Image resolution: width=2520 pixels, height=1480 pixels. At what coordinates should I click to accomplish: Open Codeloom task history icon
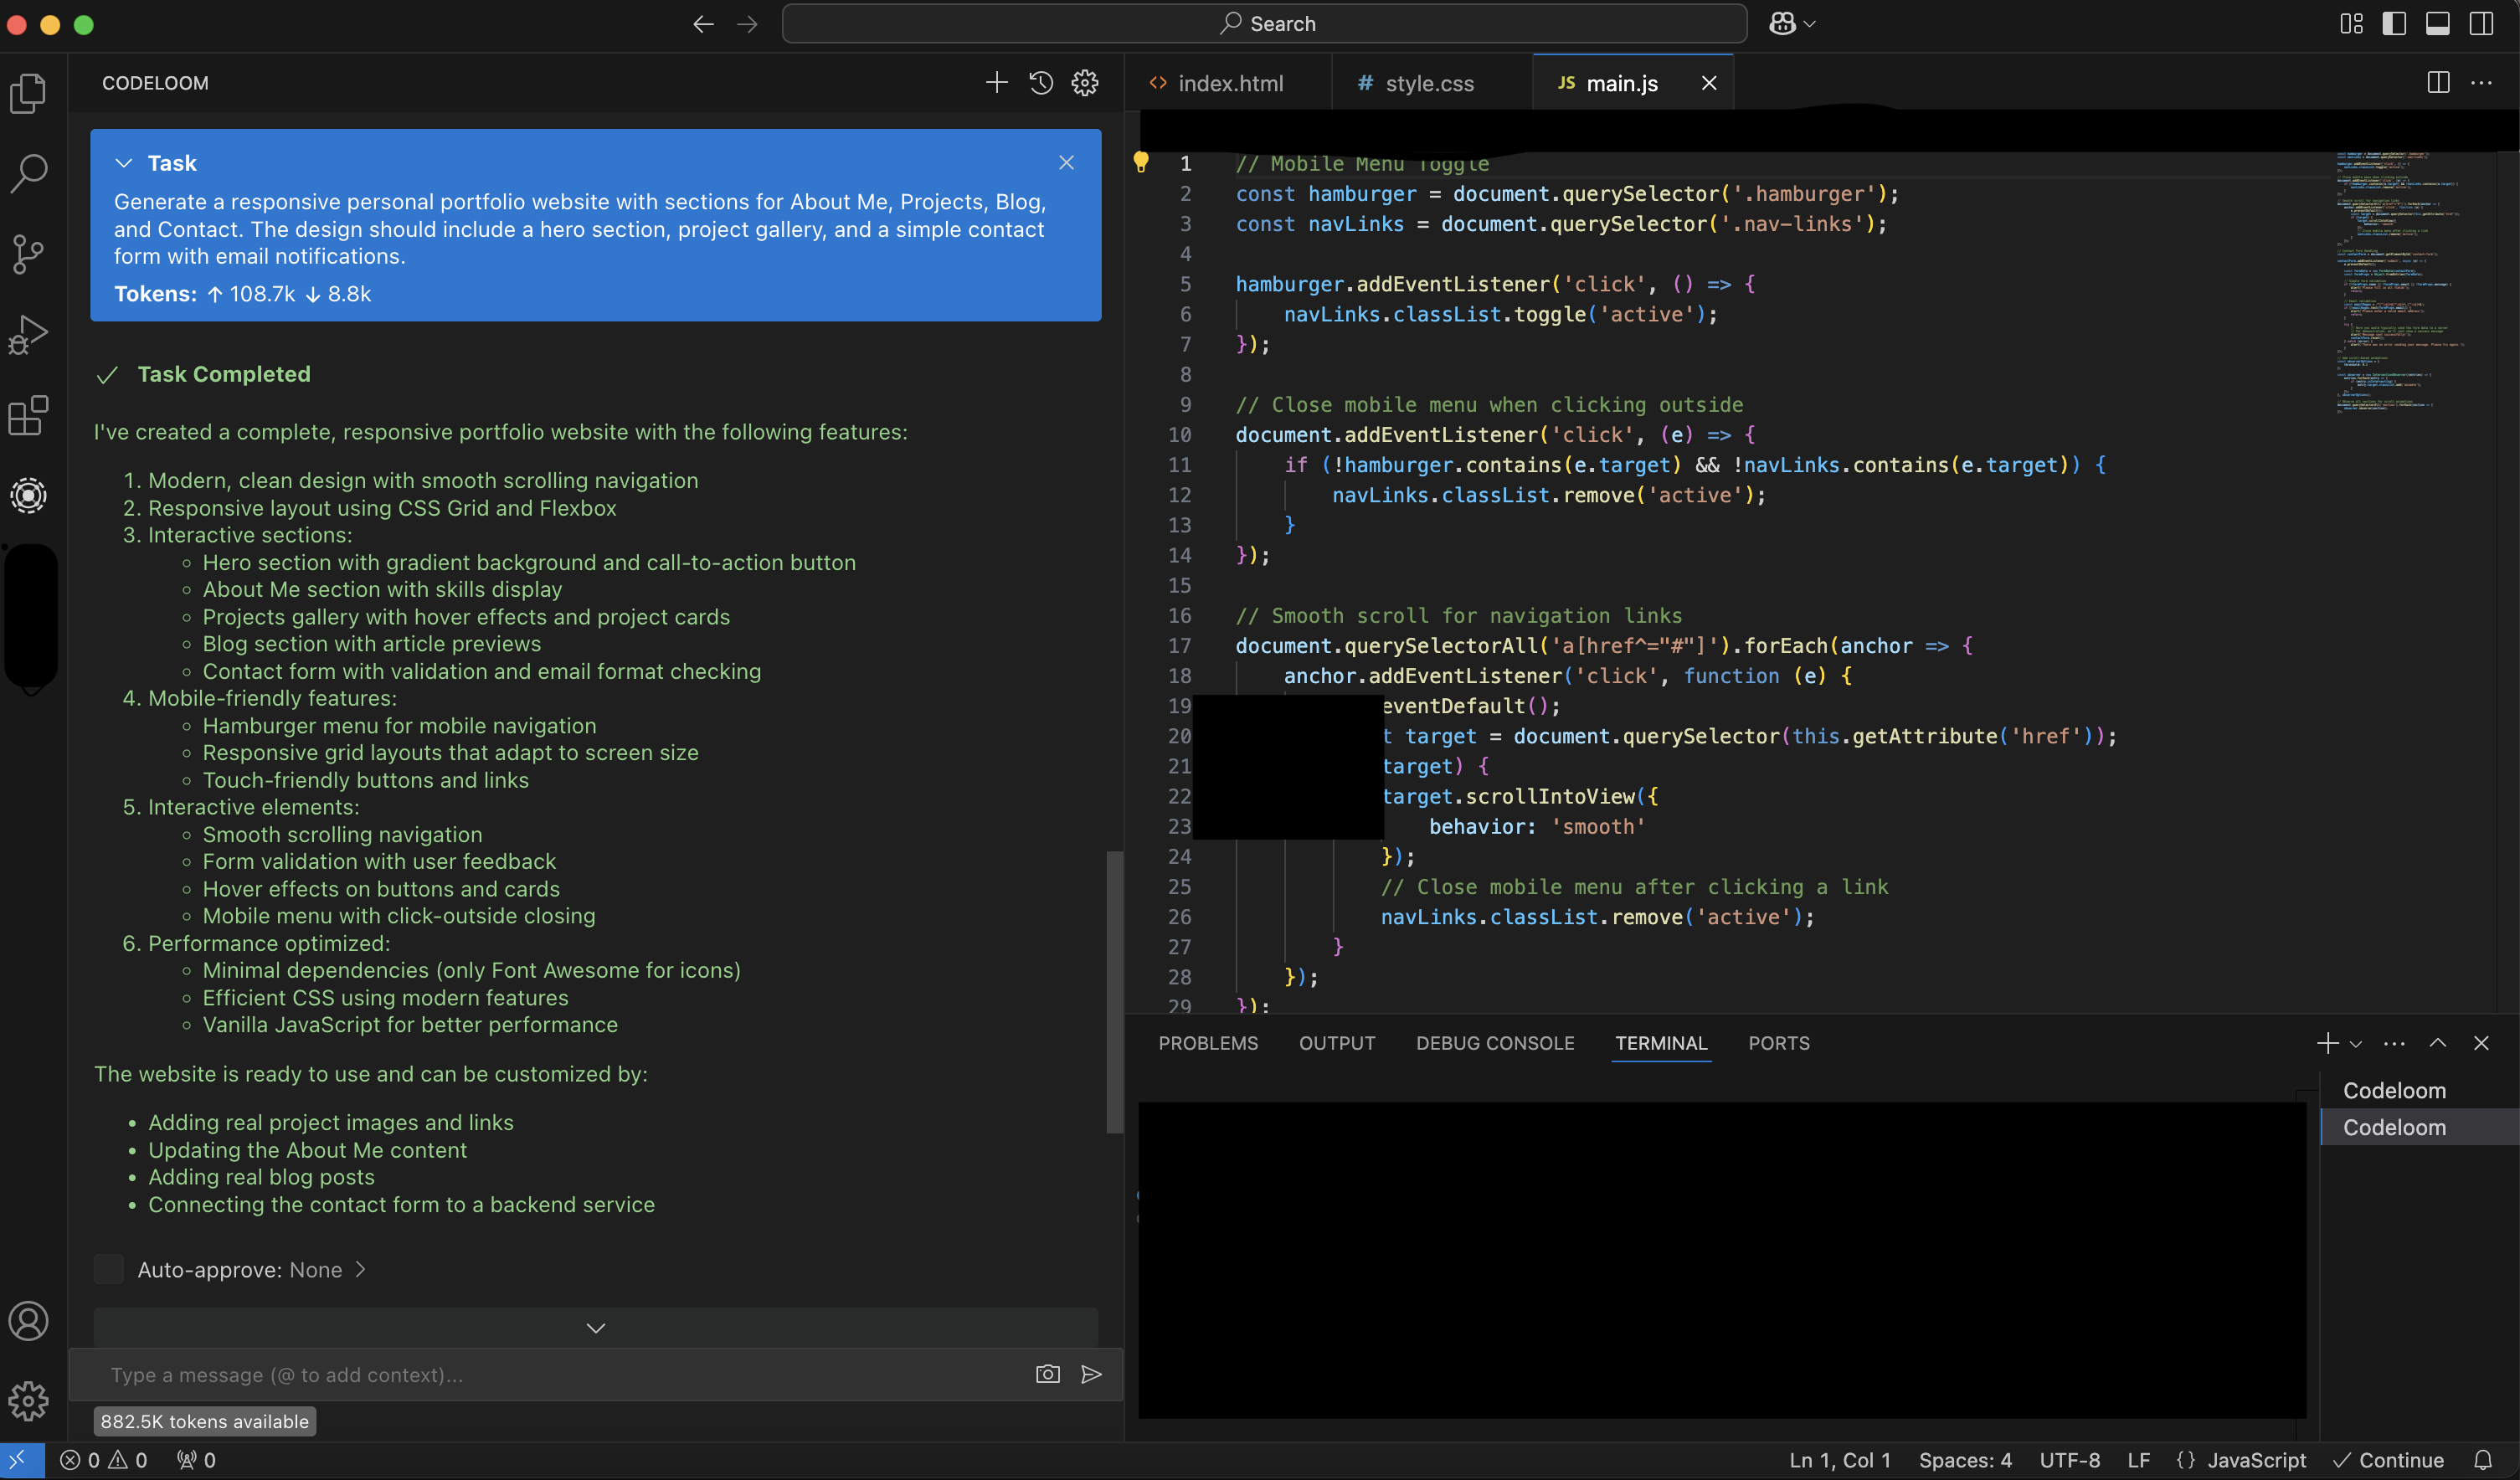[x=1041, y=82]
